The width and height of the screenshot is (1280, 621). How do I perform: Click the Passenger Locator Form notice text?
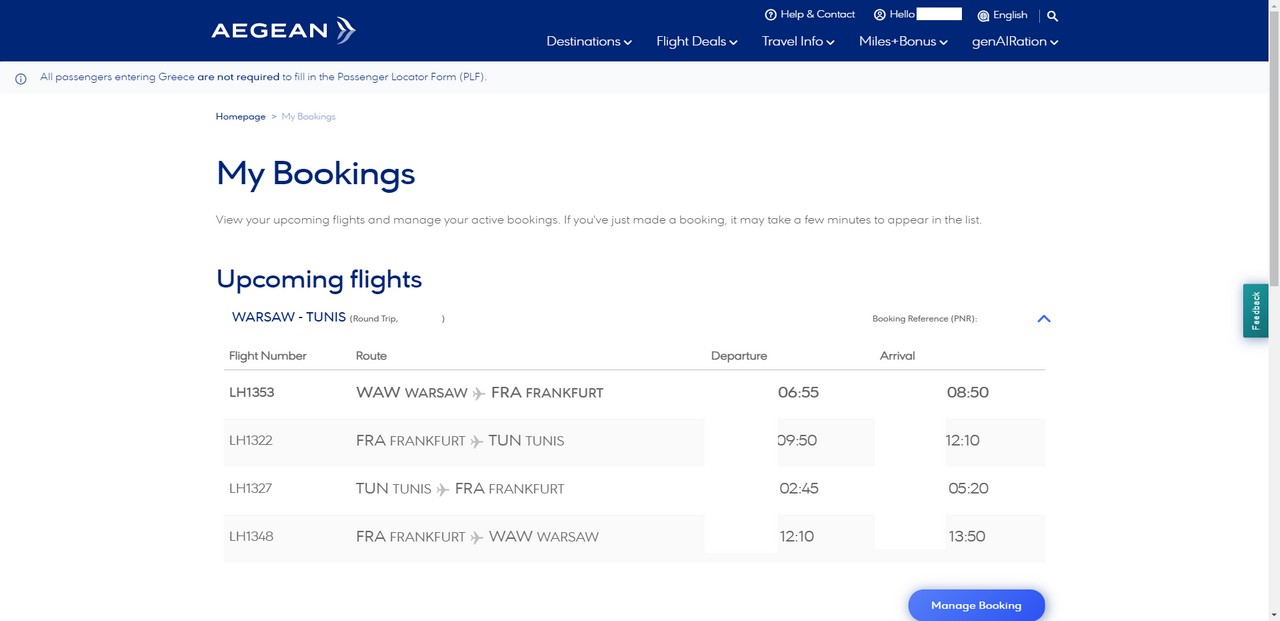[x=263, y=77]
